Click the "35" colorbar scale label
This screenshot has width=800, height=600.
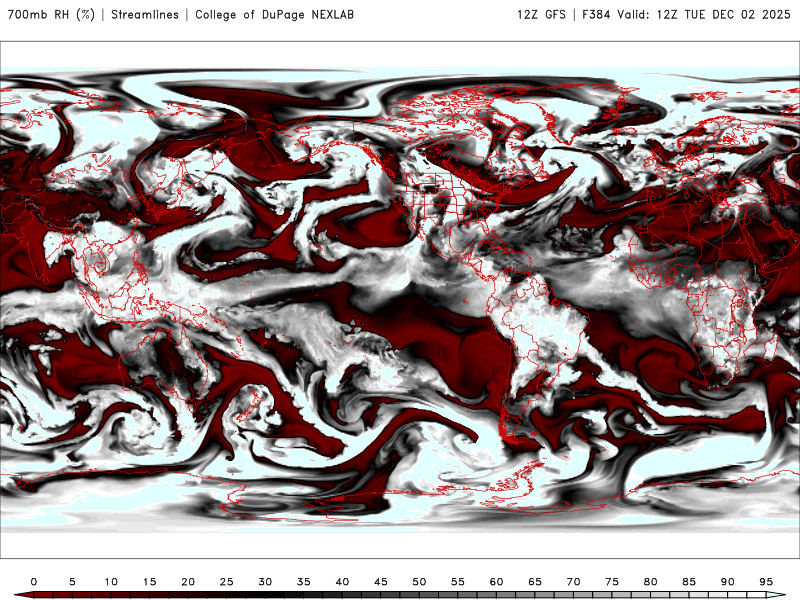pos(304,582)
